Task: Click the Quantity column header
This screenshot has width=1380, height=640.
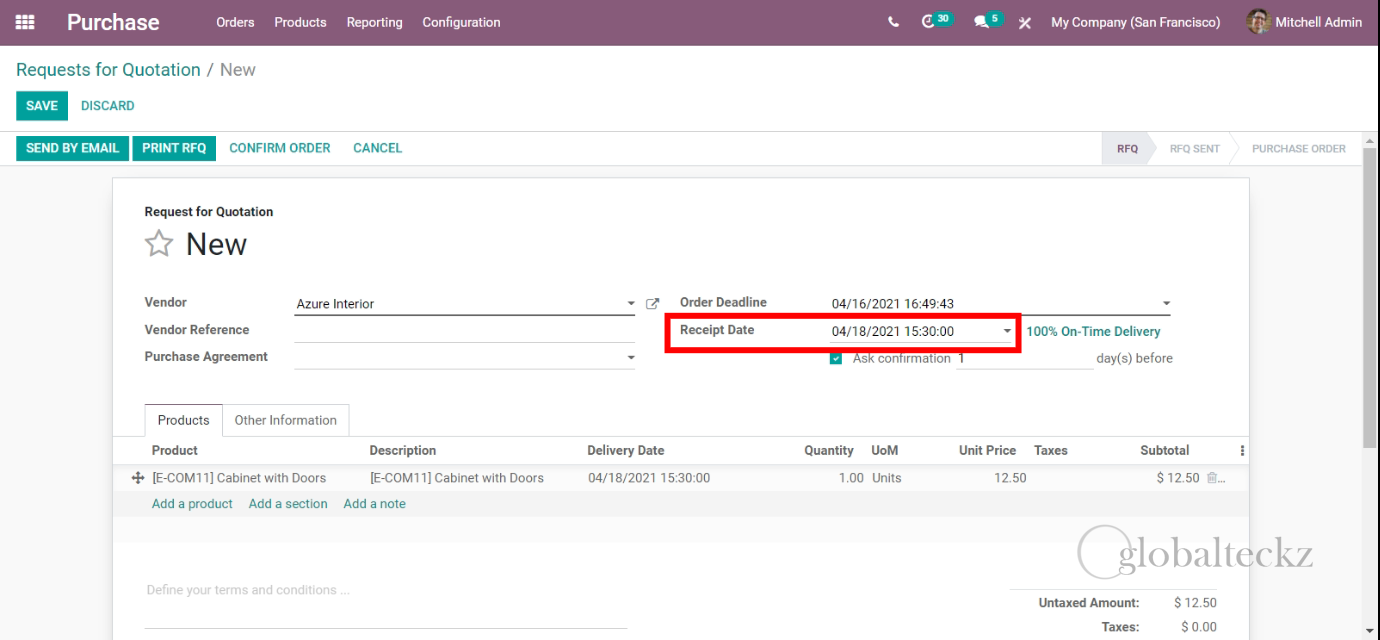Action: coord(828,451)
